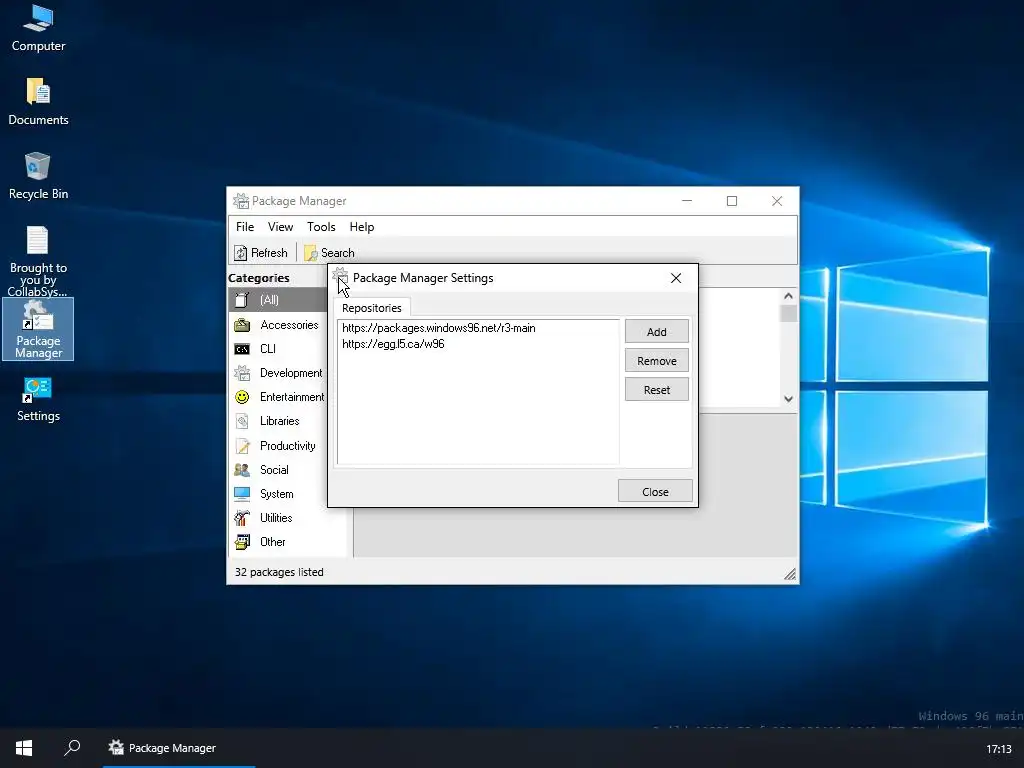1024x768 pixels.
Task: Open taskbar search magnifier
Action: pos(72,748)
